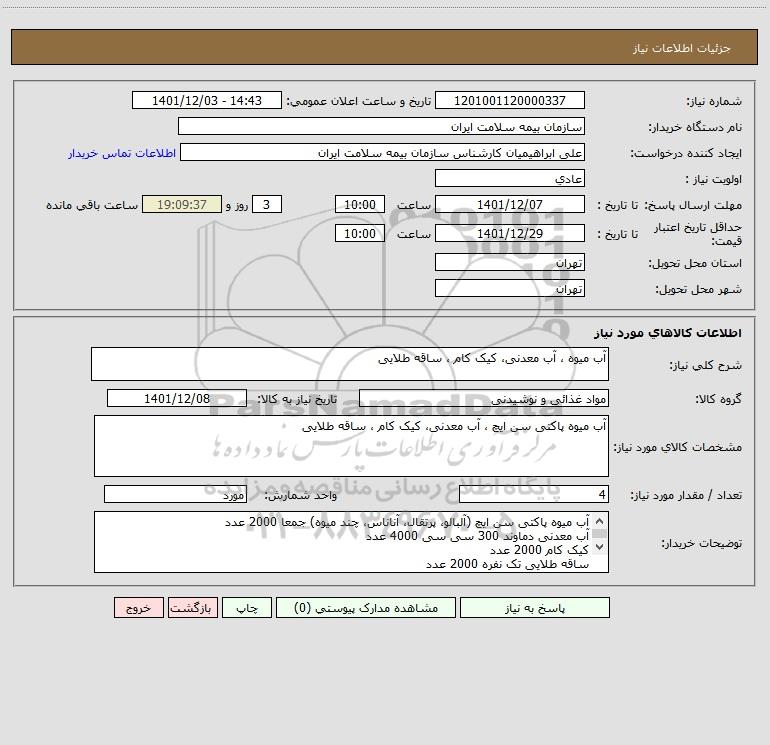
Task: Open مشاهده مدارک پیوستی (0) button
Action: point(366,608)
